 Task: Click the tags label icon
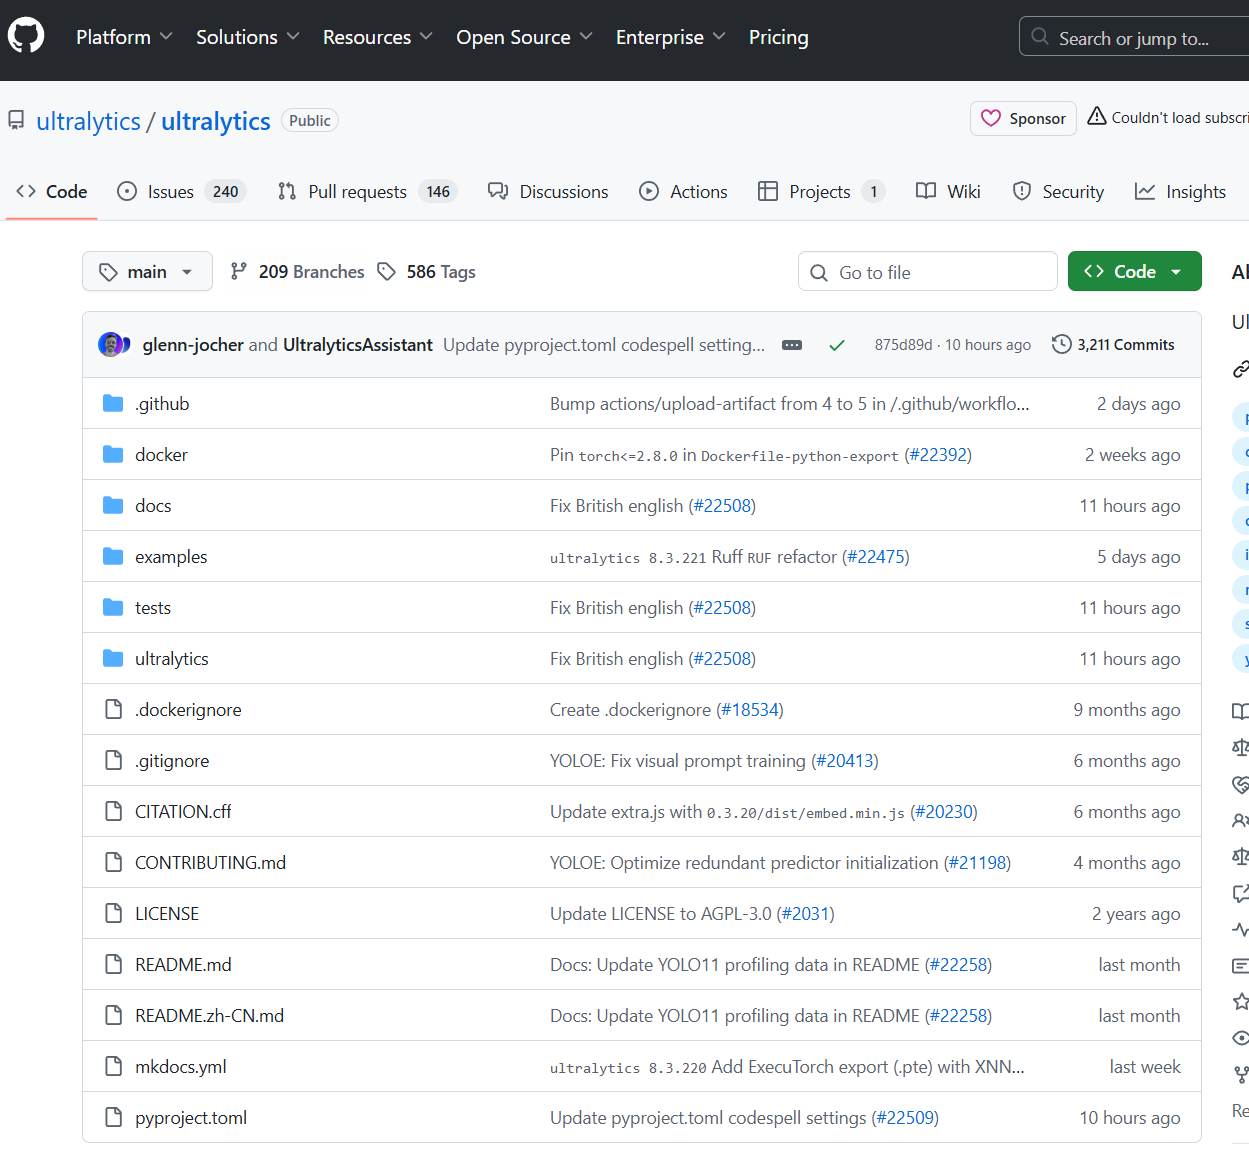(386, 271)
